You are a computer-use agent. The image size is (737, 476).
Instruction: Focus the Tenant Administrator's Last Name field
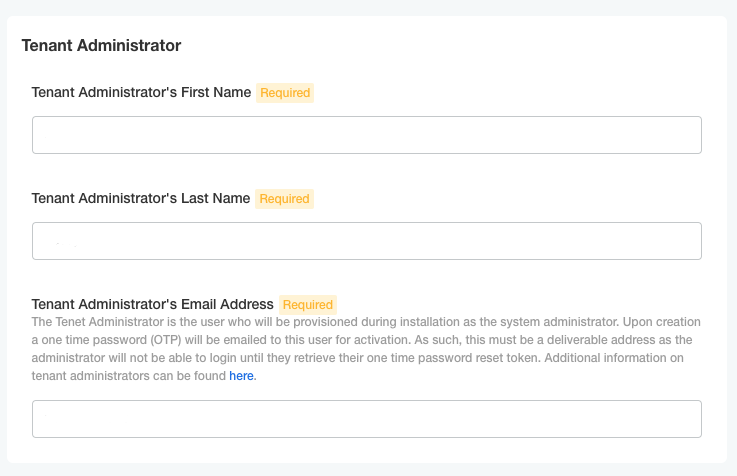(x=366, y=241)
